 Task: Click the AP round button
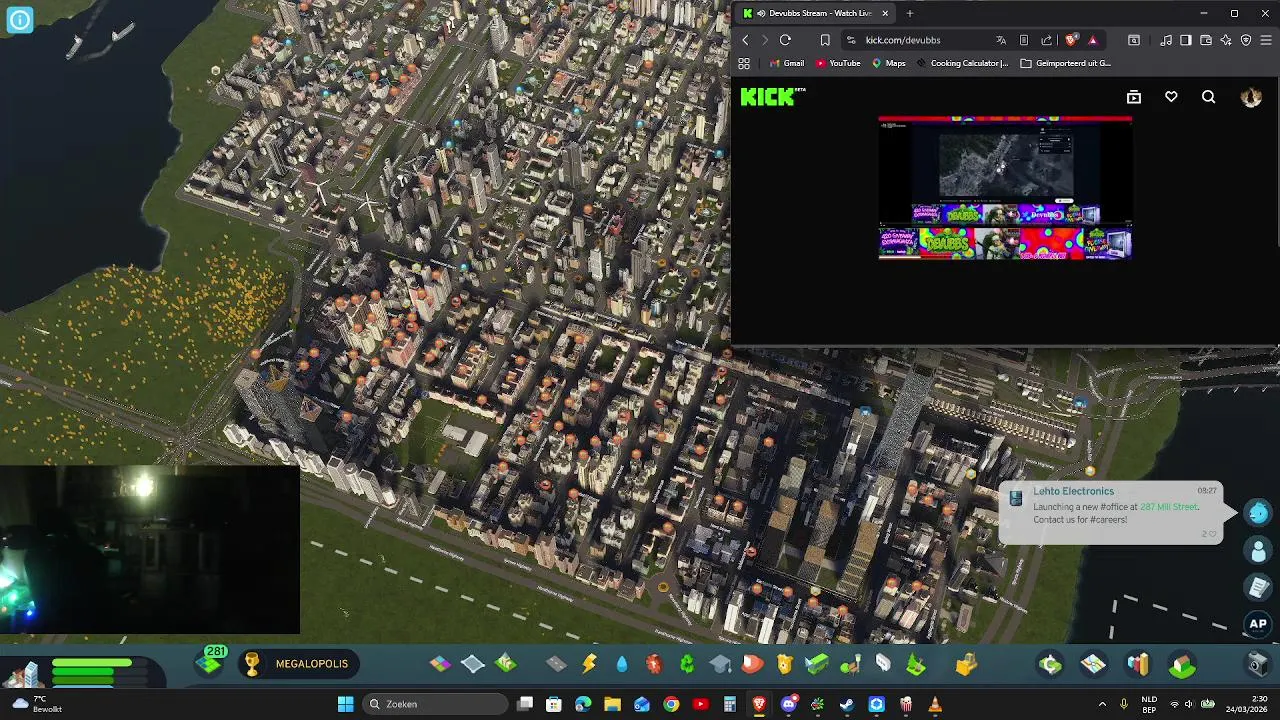[x=1258, y=624]
